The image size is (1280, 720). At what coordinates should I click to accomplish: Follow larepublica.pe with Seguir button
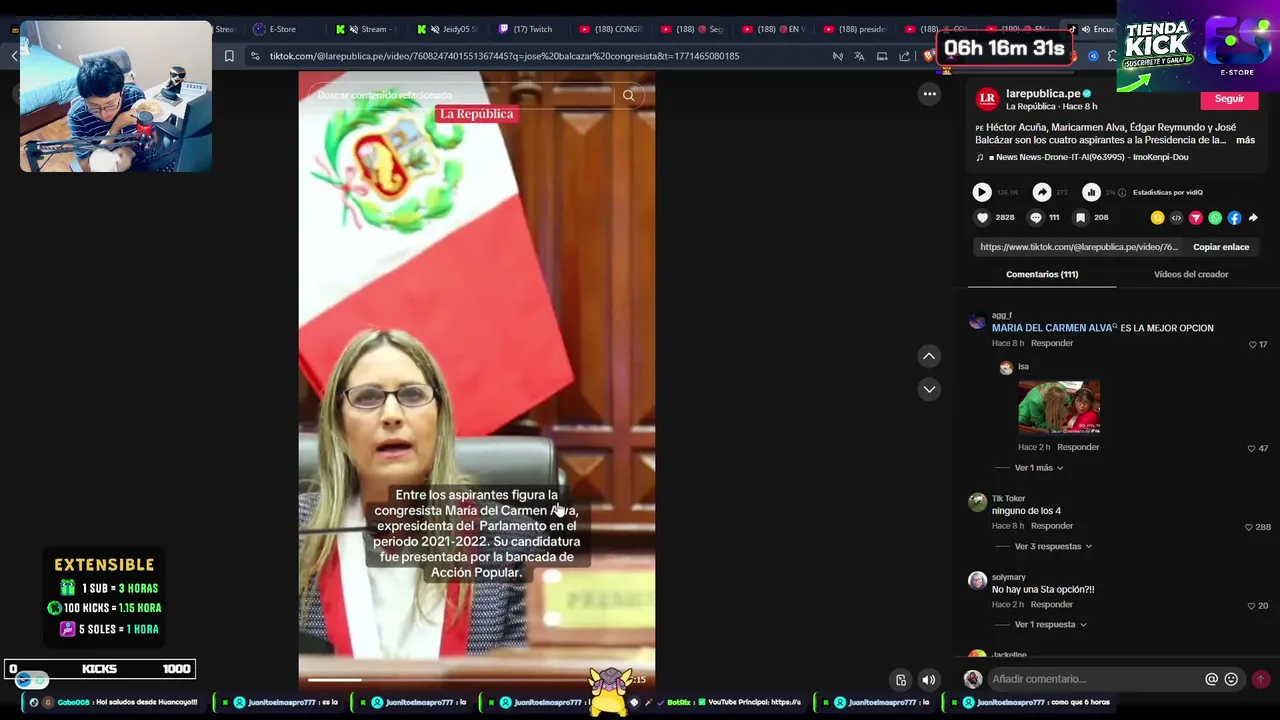pos(1229,99)
